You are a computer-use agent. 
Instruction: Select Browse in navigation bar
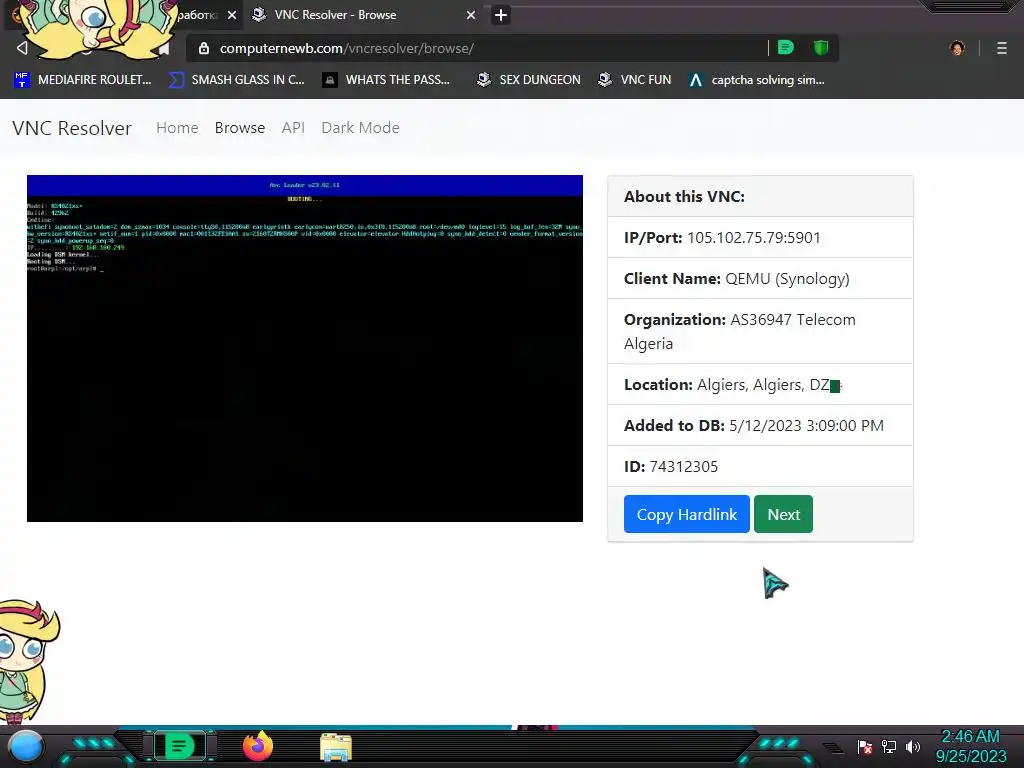point(240,128)
